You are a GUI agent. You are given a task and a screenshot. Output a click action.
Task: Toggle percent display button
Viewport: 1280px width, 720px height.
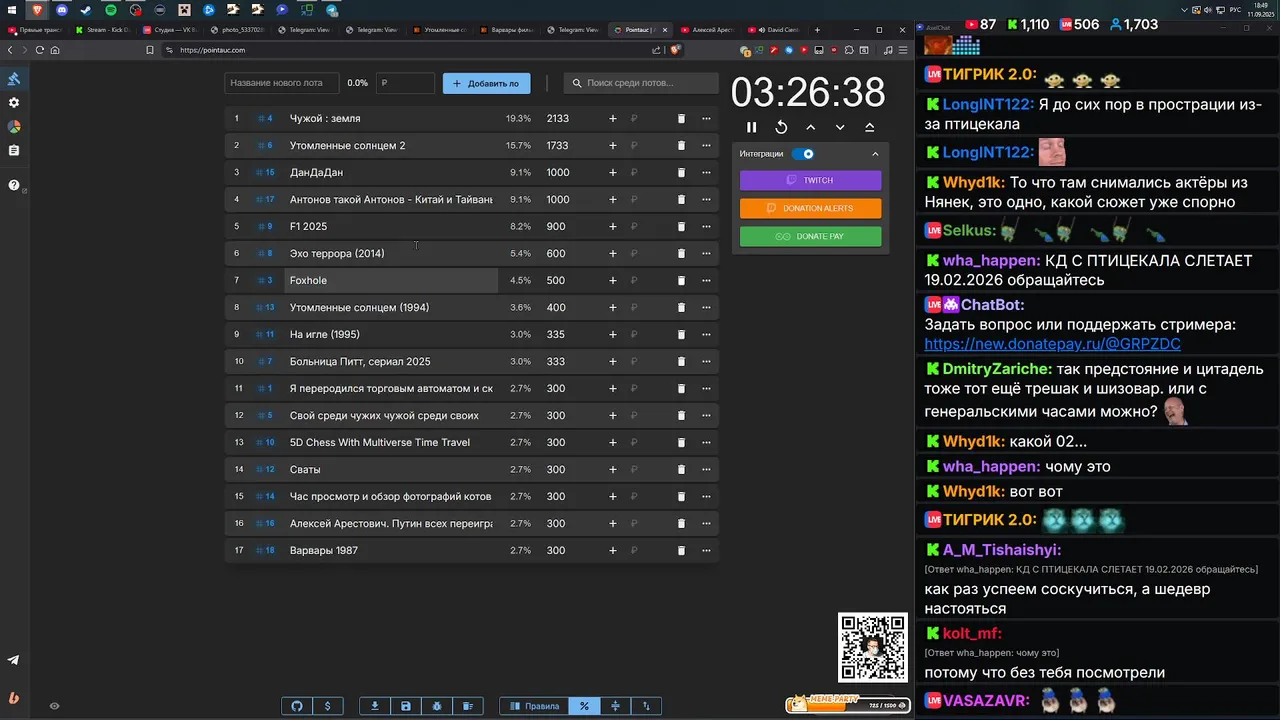pos(584,706)
